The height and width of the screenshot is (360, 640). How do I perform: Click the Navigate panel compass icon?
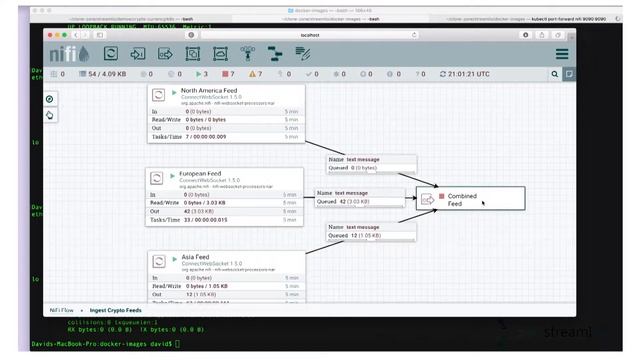click(x=49, y=99)
